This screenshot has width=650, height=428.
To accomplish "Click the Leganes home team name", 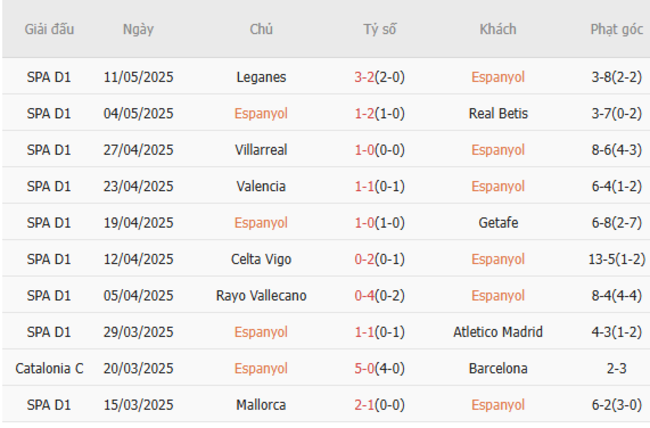I will coord(261,77).
